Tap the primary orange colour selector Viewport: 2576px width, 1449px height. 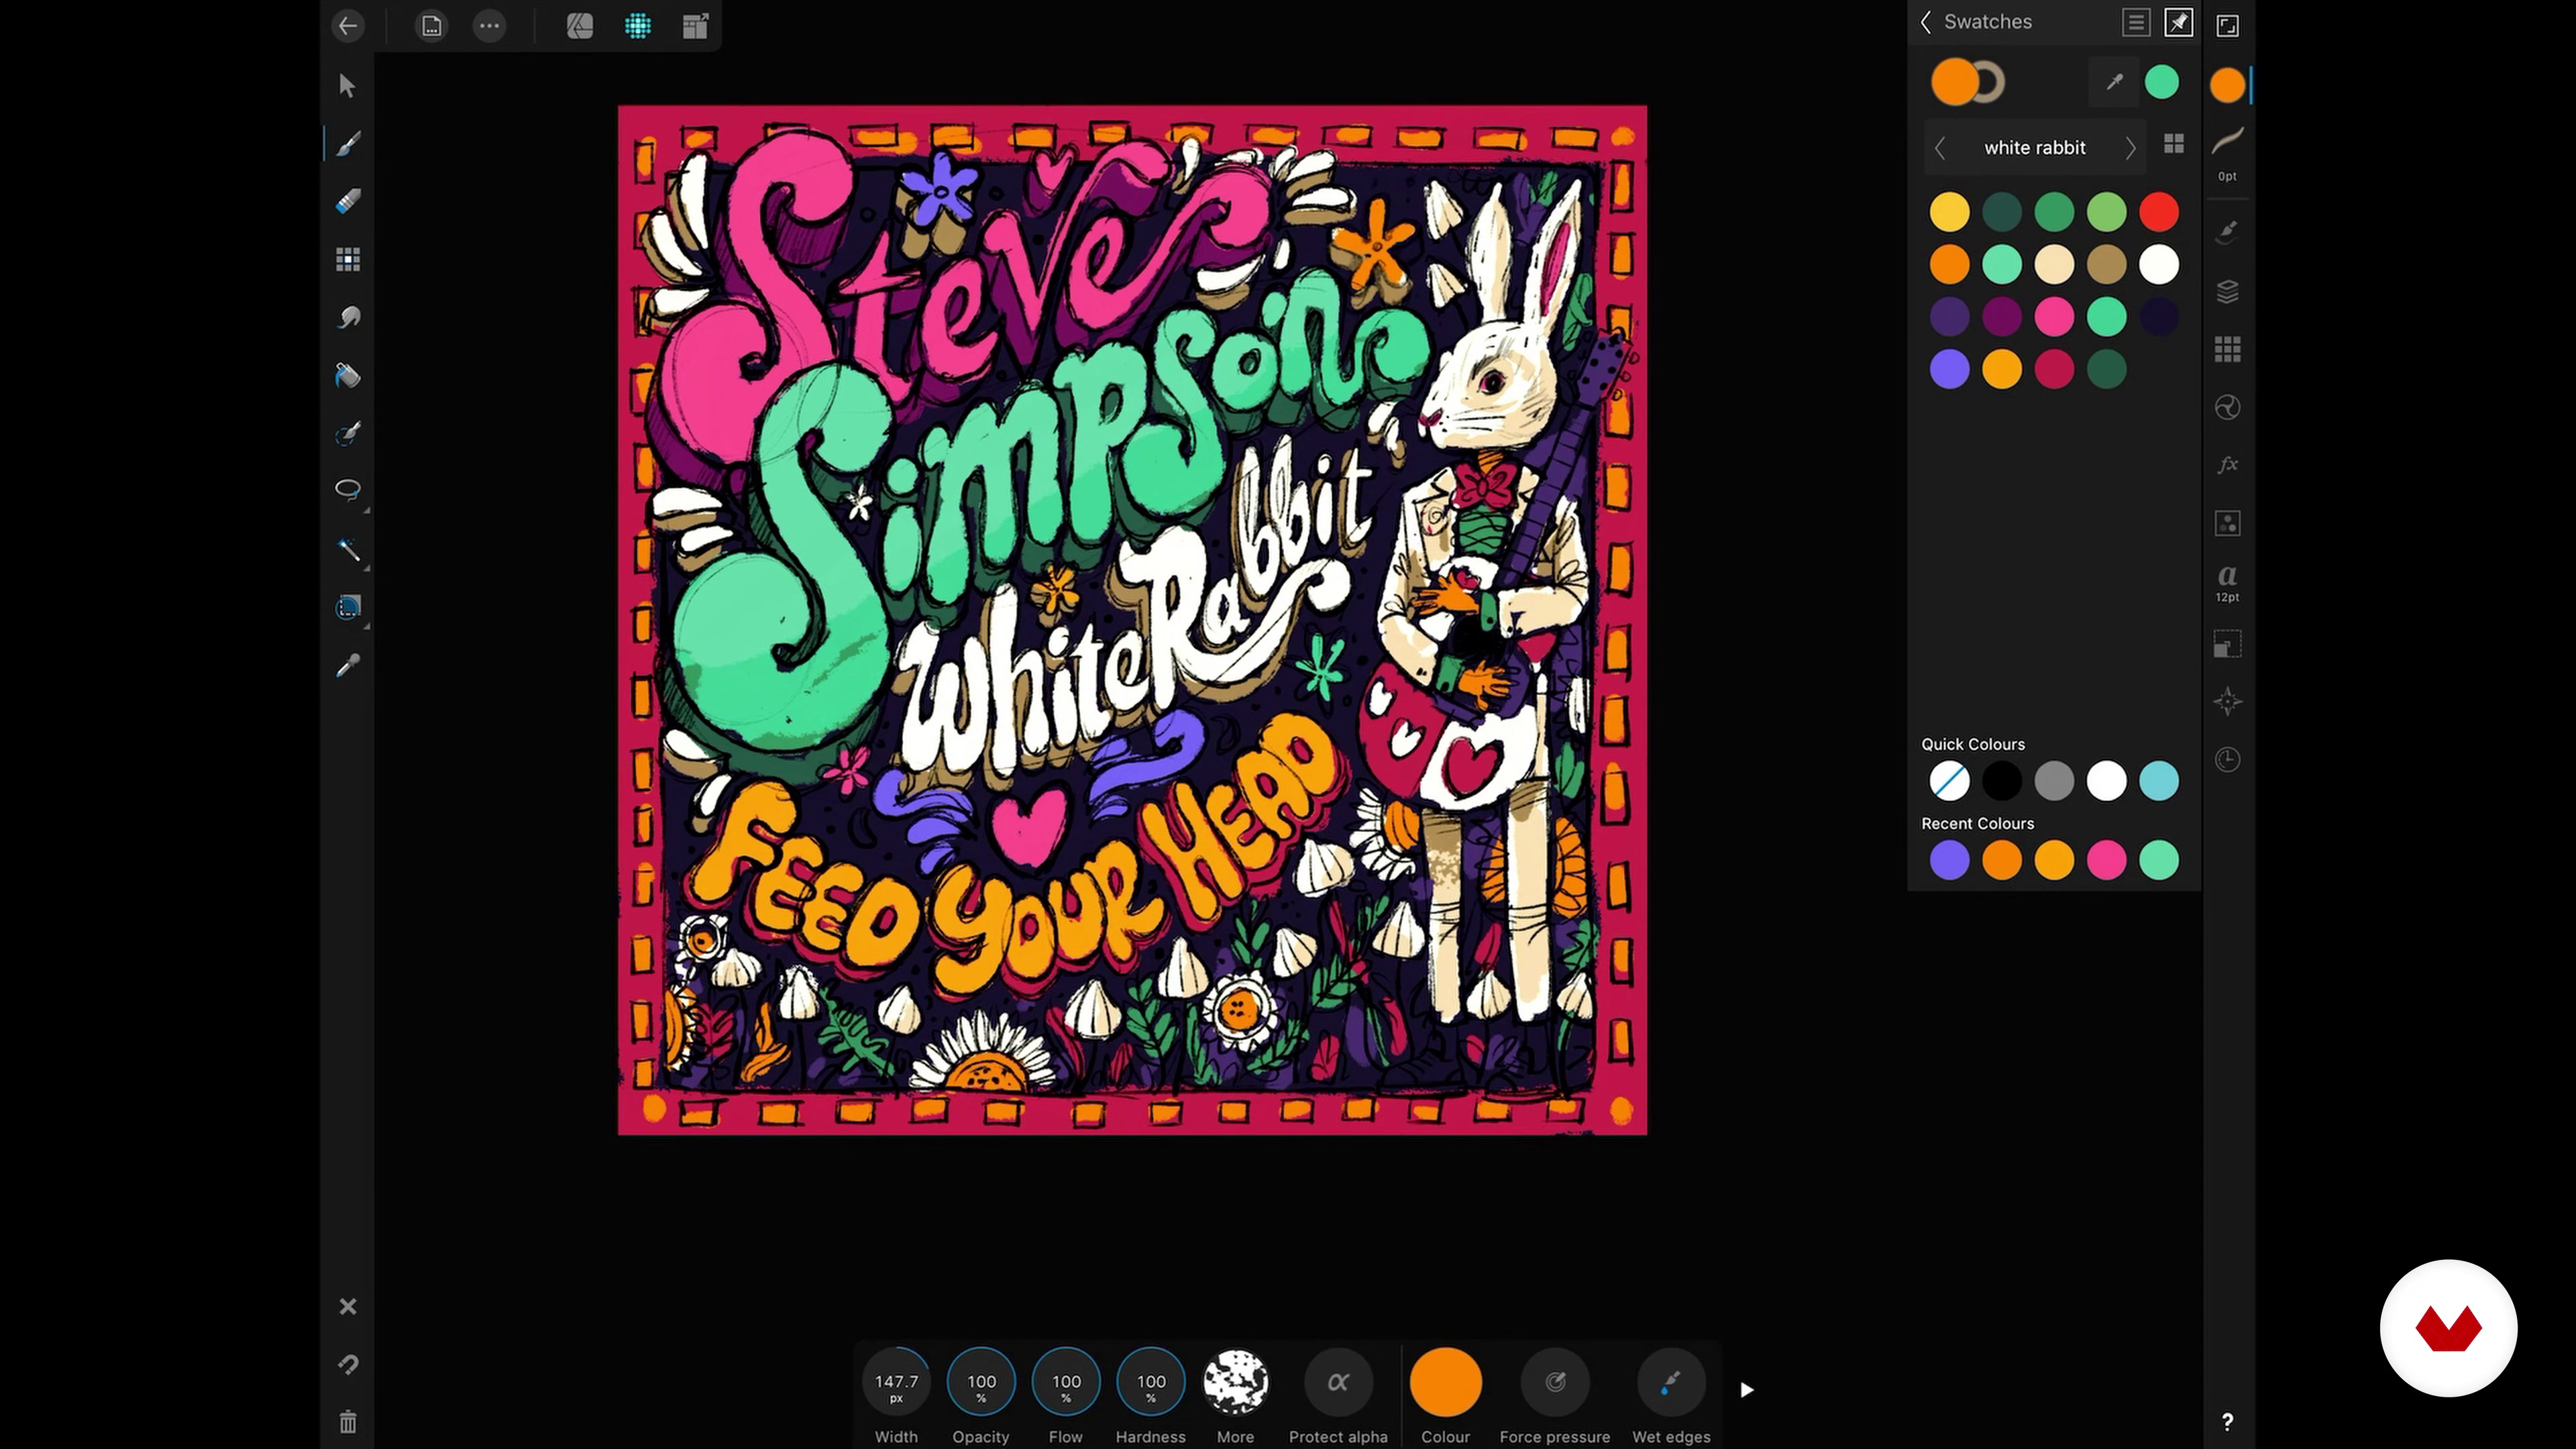[x=1954, y=82]
